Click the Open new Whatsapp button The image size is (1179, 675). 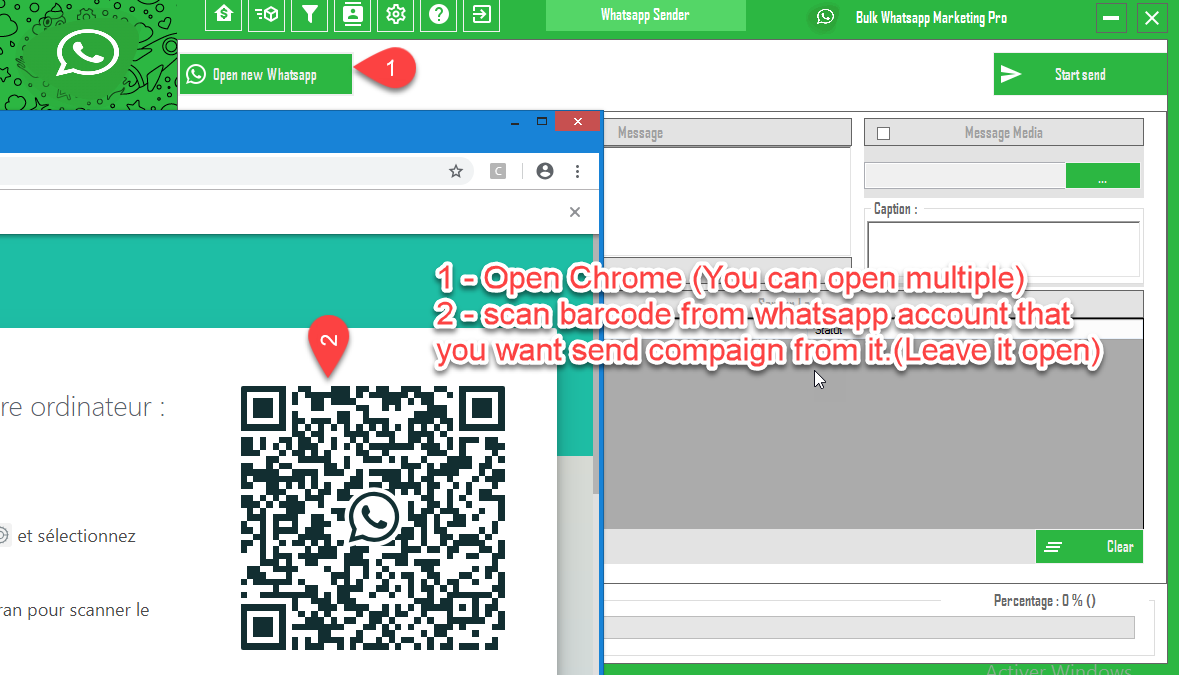(x=266, y=75)
